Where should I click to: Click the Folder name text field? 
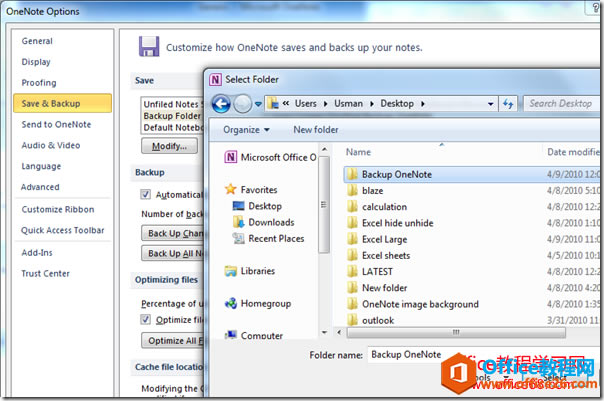point(483,354)
